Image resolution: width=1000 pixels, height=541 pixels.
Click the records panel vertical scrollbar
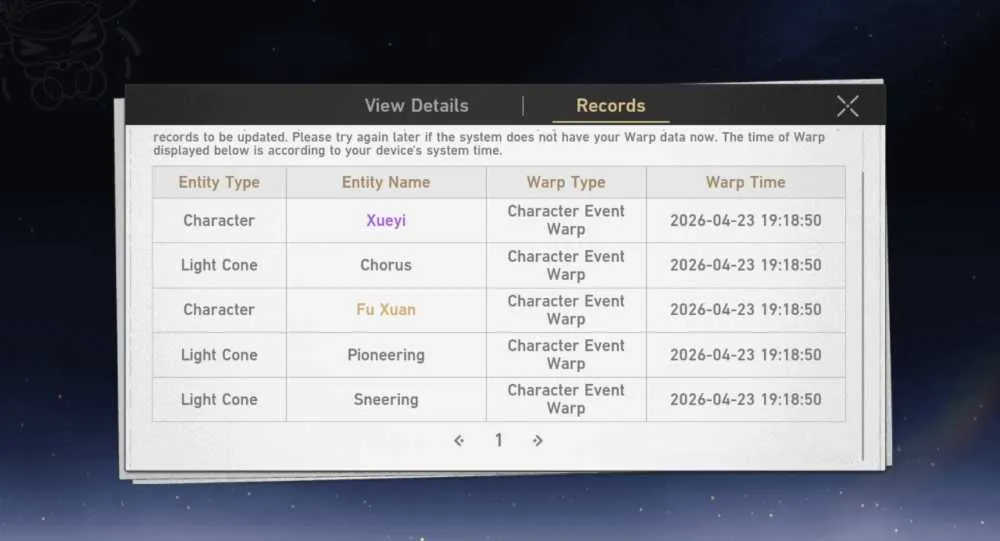pyautogui.click(x=862, y=316)
